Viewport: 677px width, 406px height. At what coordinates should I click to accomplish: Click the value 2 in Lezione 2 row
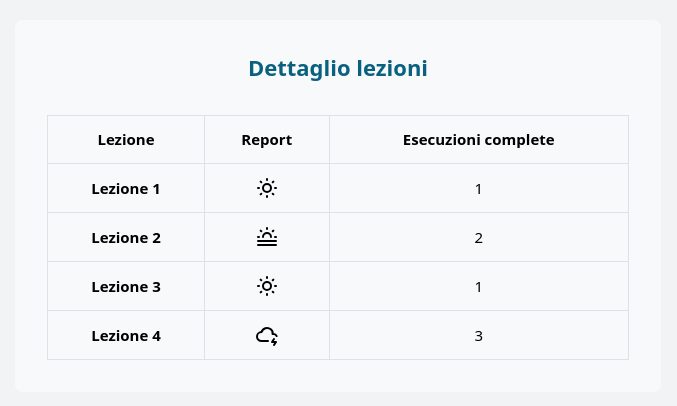pyautogui.click(x=478, y=238)
